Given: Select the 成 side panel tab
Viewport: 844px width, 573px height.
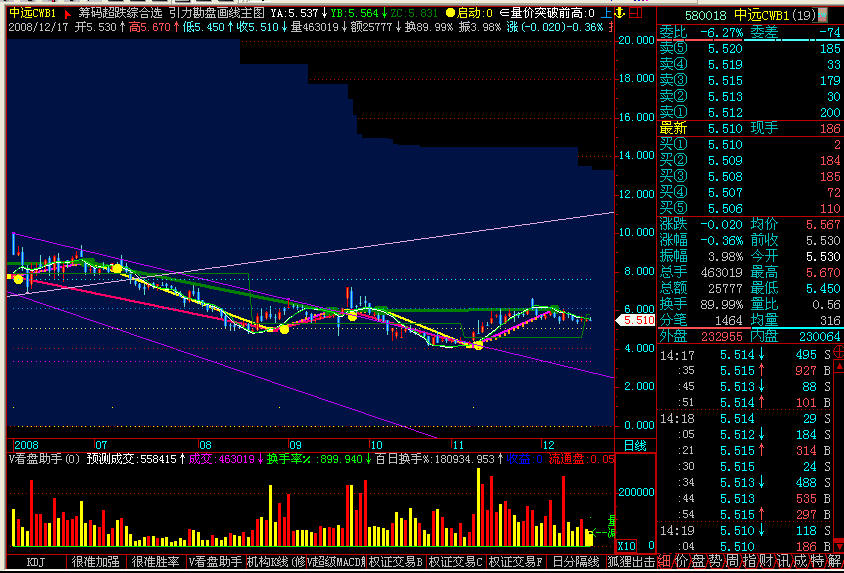Looking at the screenshot, I should pos(800,561).
